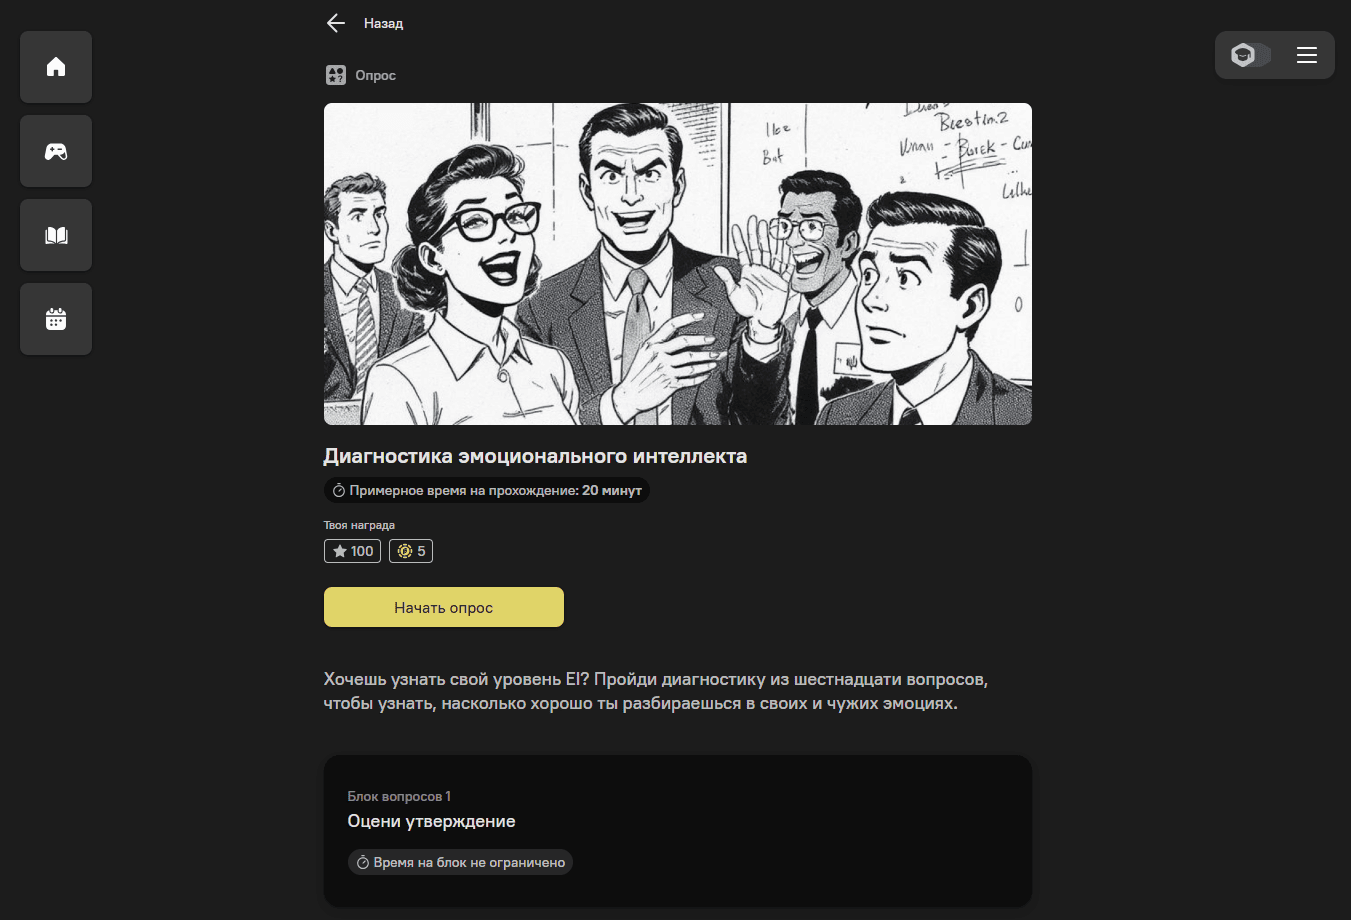Click Время на блок не ограничено chip

(460, 862)
